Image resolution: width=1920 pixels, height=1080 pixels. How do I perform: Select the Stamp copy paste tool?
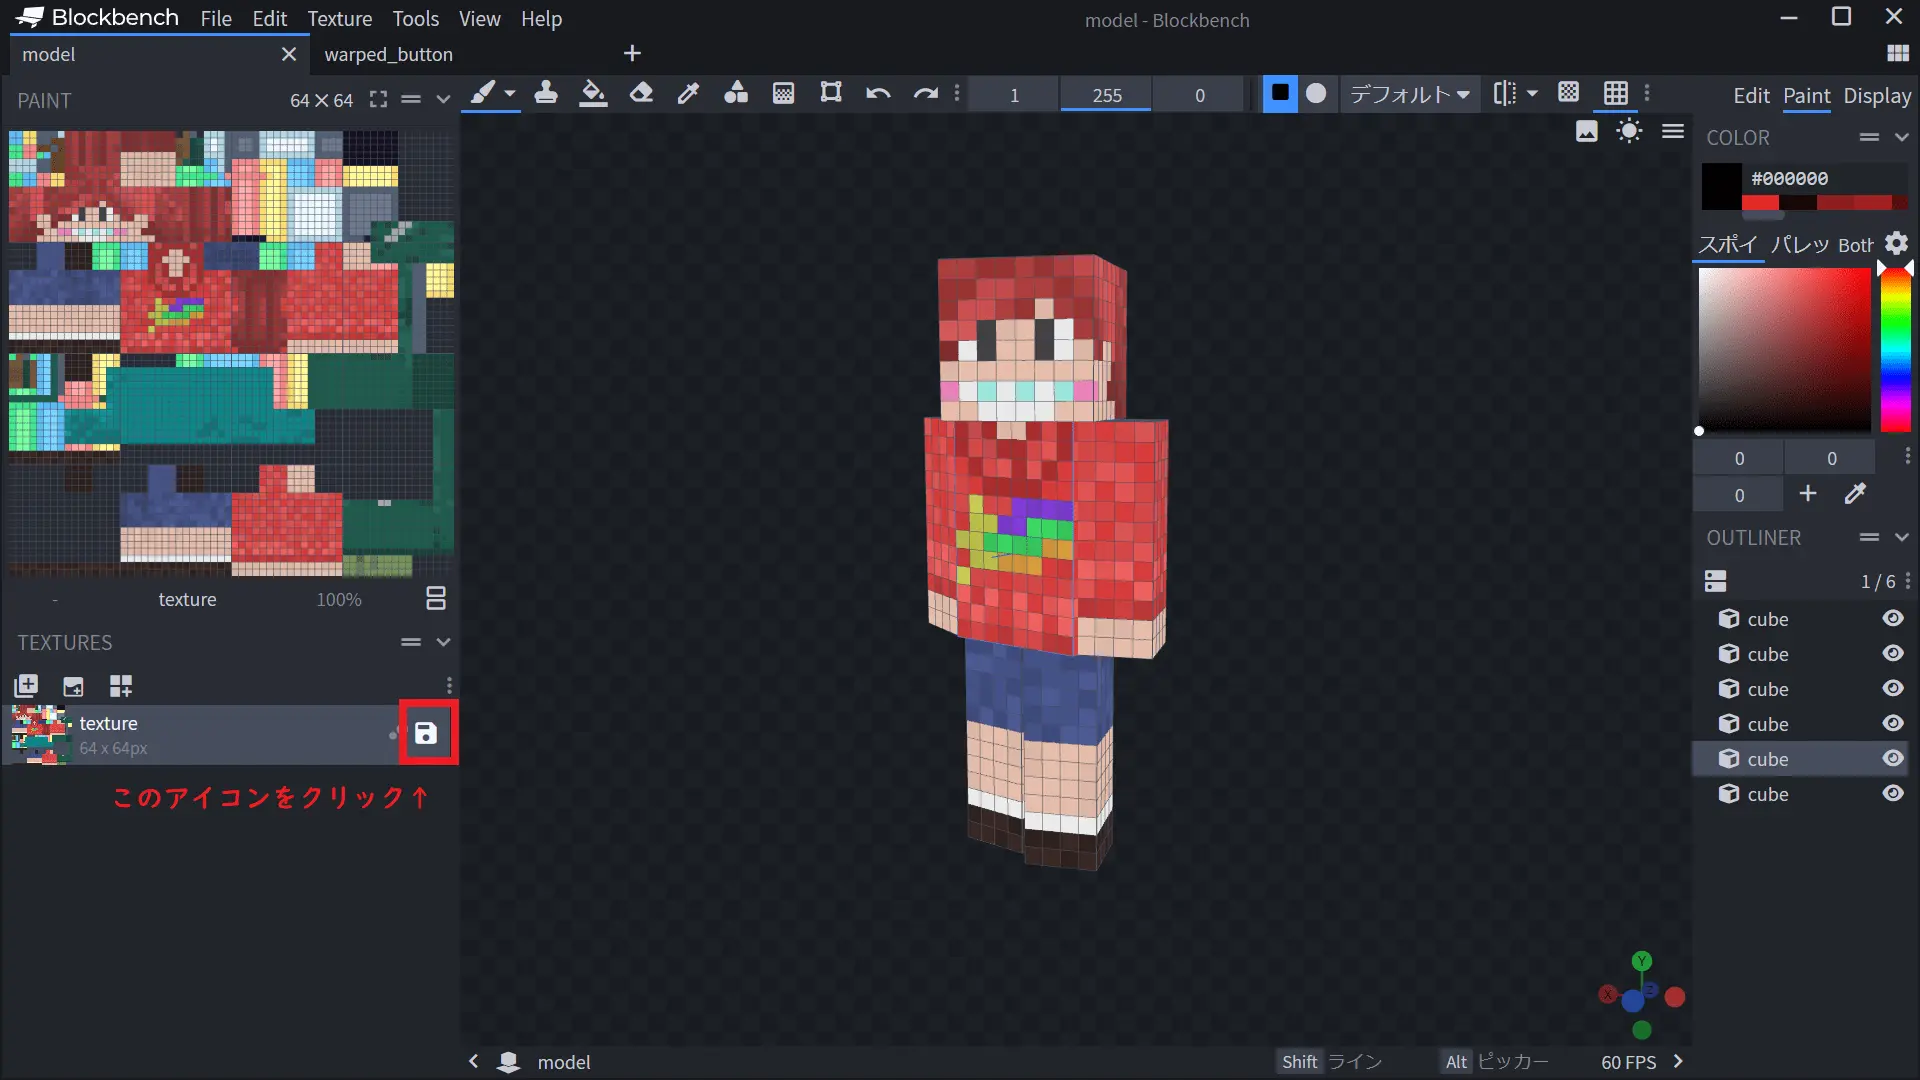point(546,94)
